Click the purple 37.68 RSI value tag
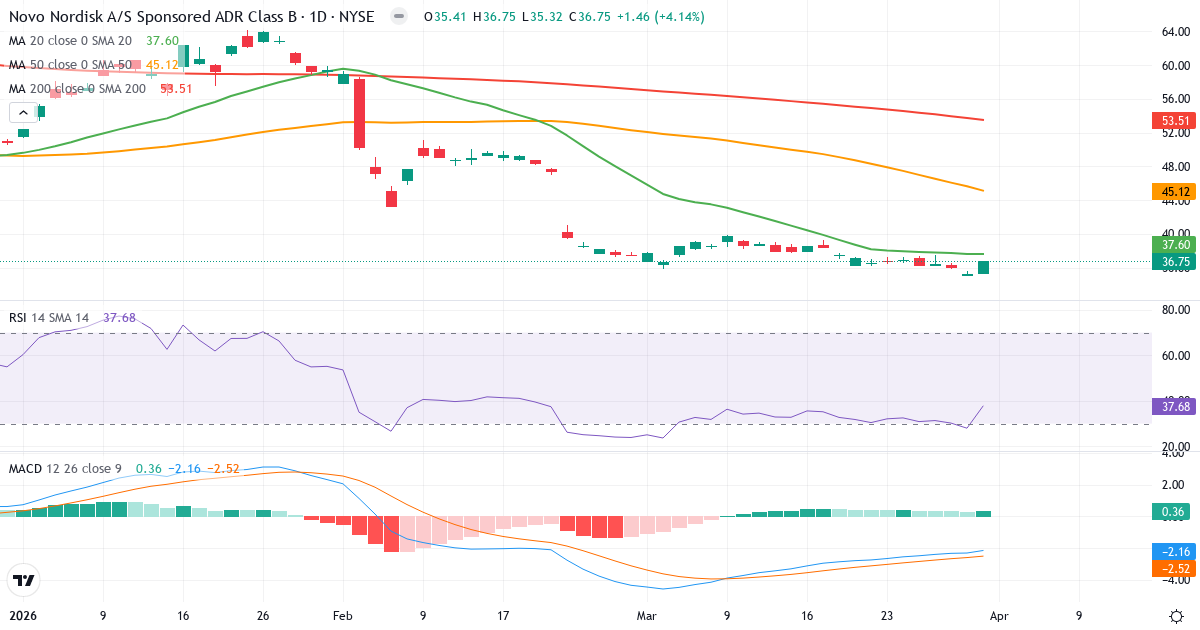The width and height of the screenshot is (1200, 630). 1173,406
